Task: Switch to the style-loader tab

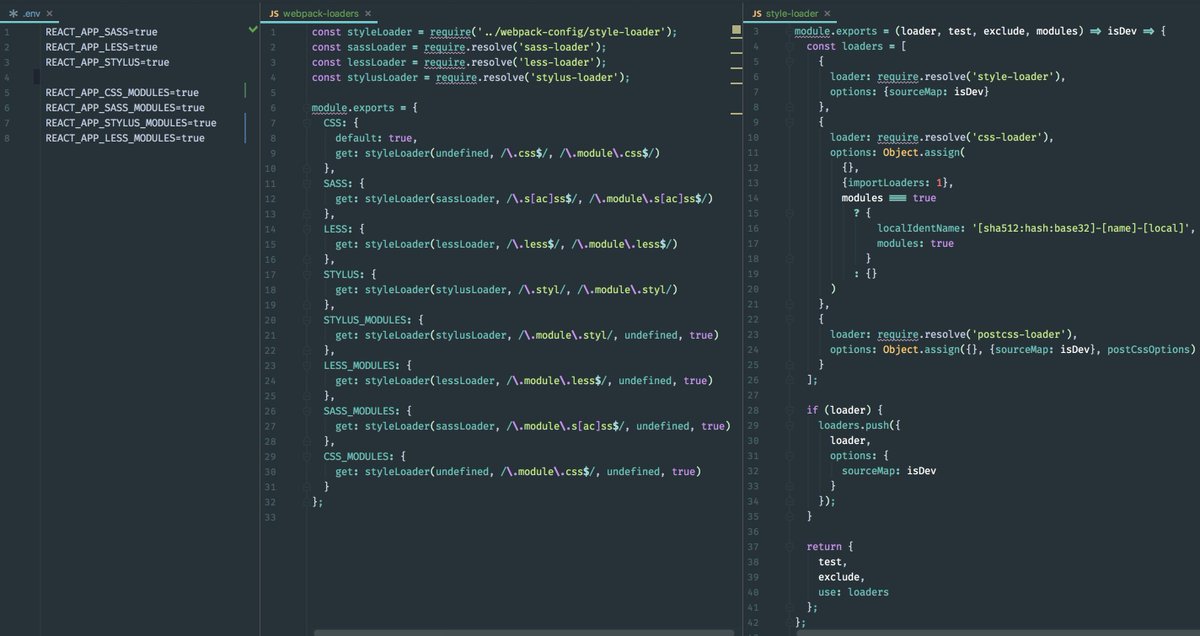Action: [x=792, y=14]
